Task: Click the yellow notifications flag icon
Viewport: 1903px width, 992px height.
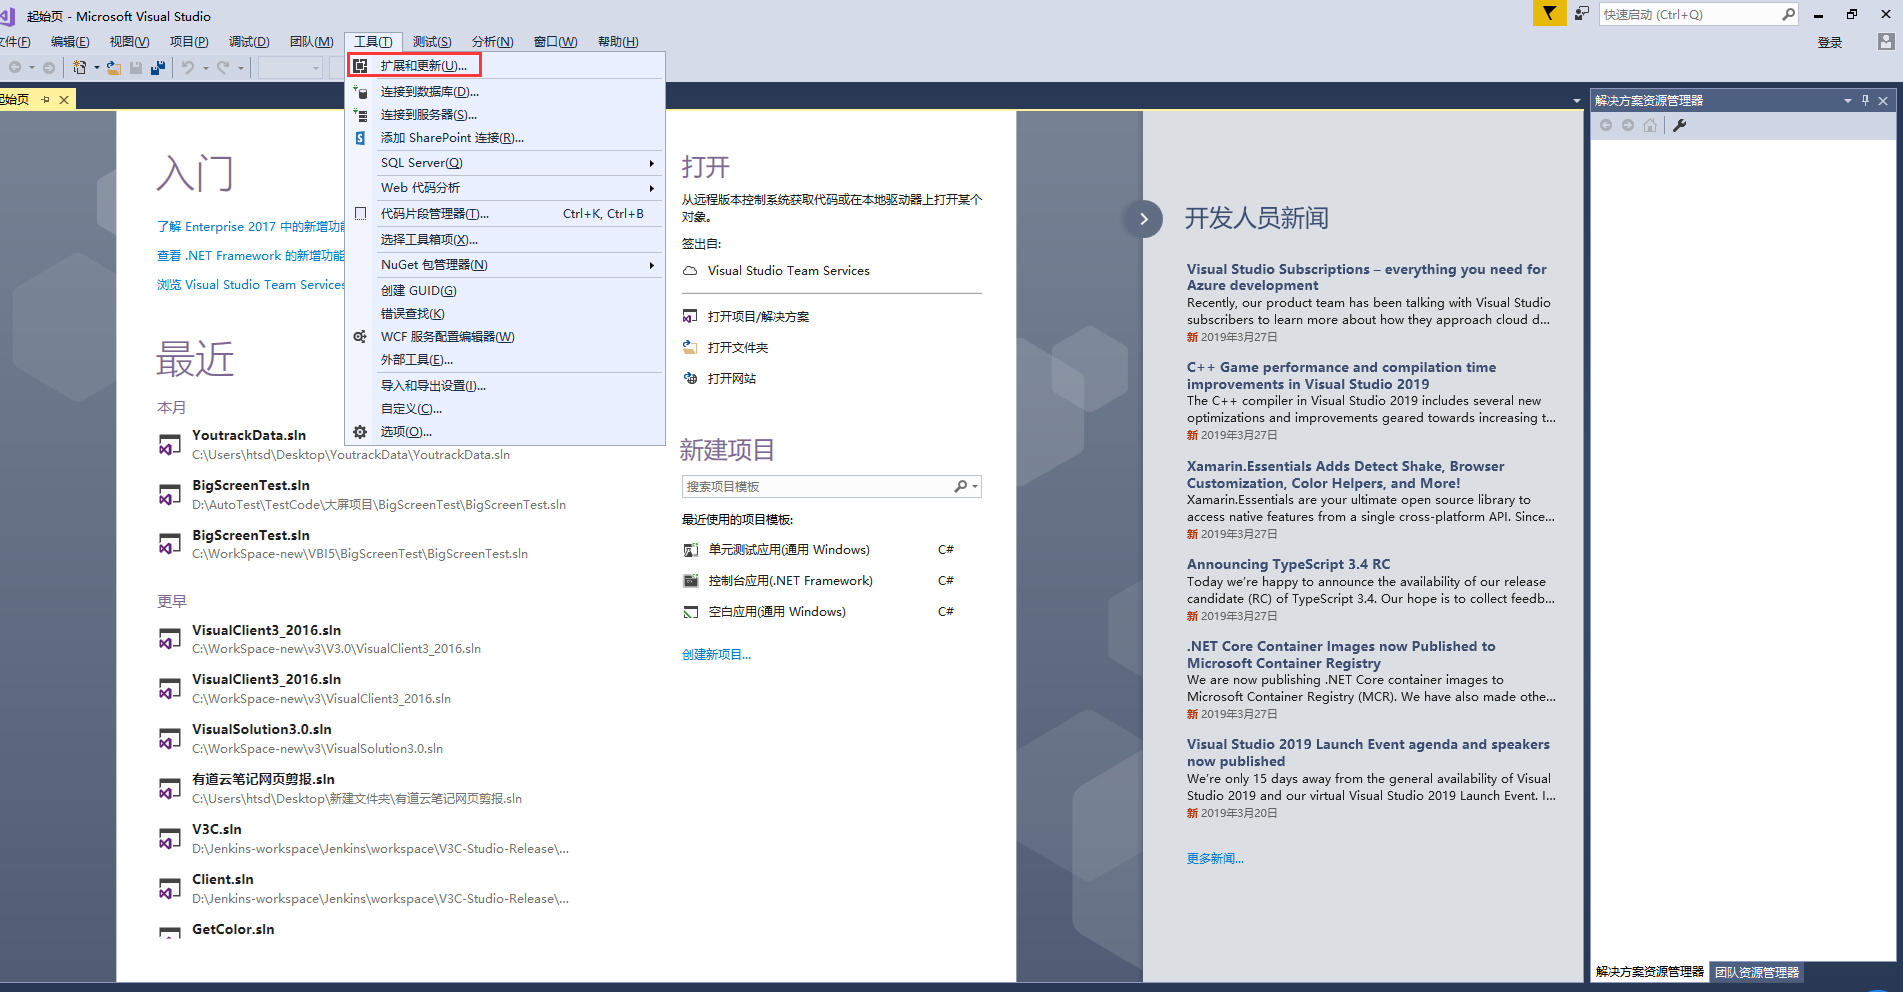Action: (1549, 14)
